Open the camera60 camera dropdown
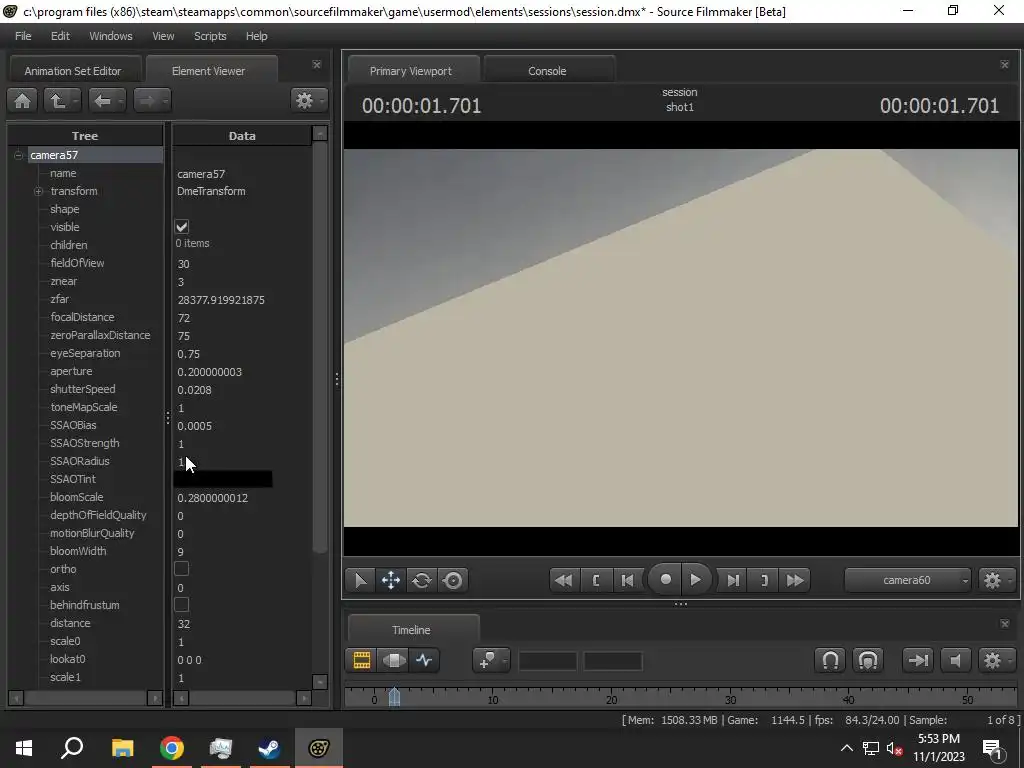1024x768 pixels. (x=908, y=580)
